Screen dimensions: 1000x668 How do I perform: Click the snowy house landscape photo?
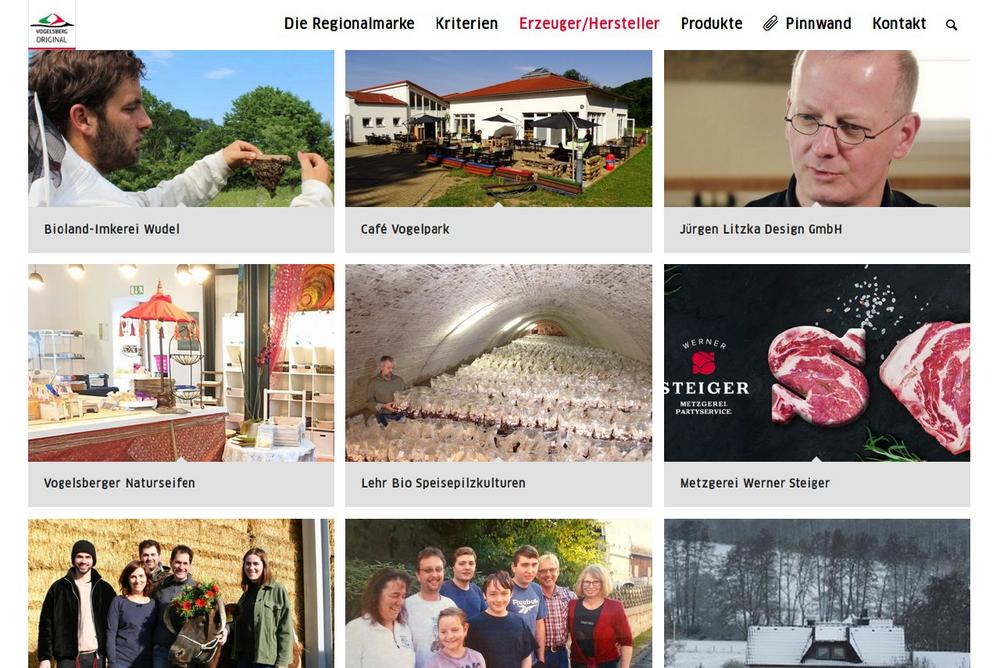817,593
